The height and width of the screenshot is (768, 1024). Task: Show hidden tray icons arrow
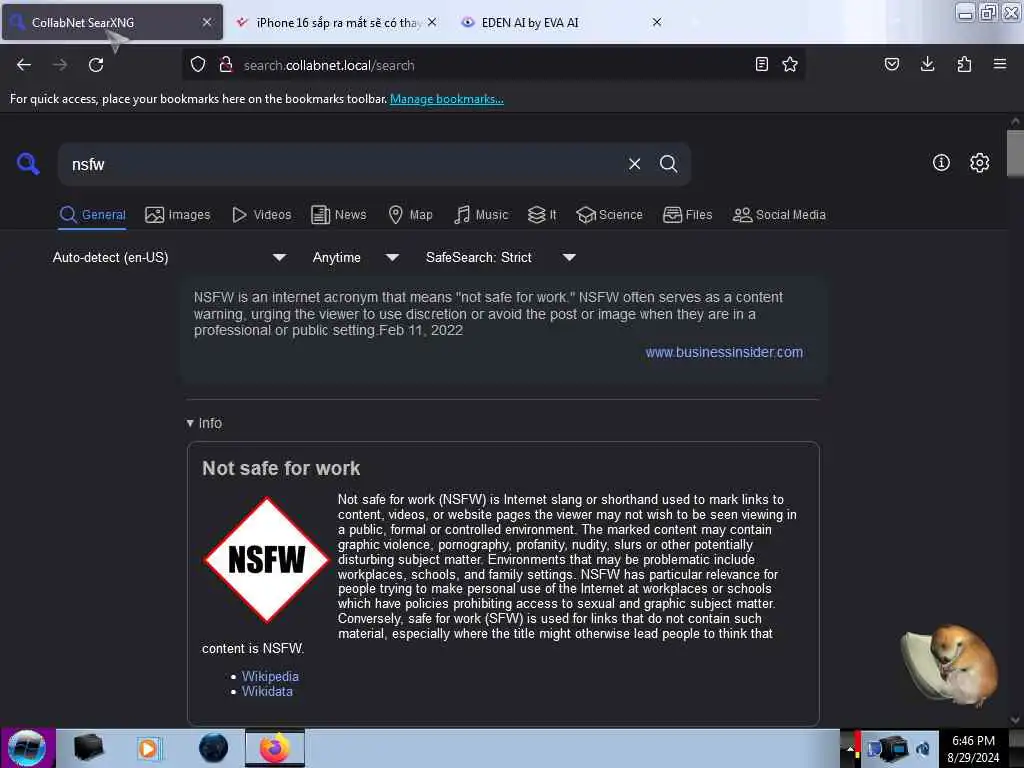pos(850,749)
